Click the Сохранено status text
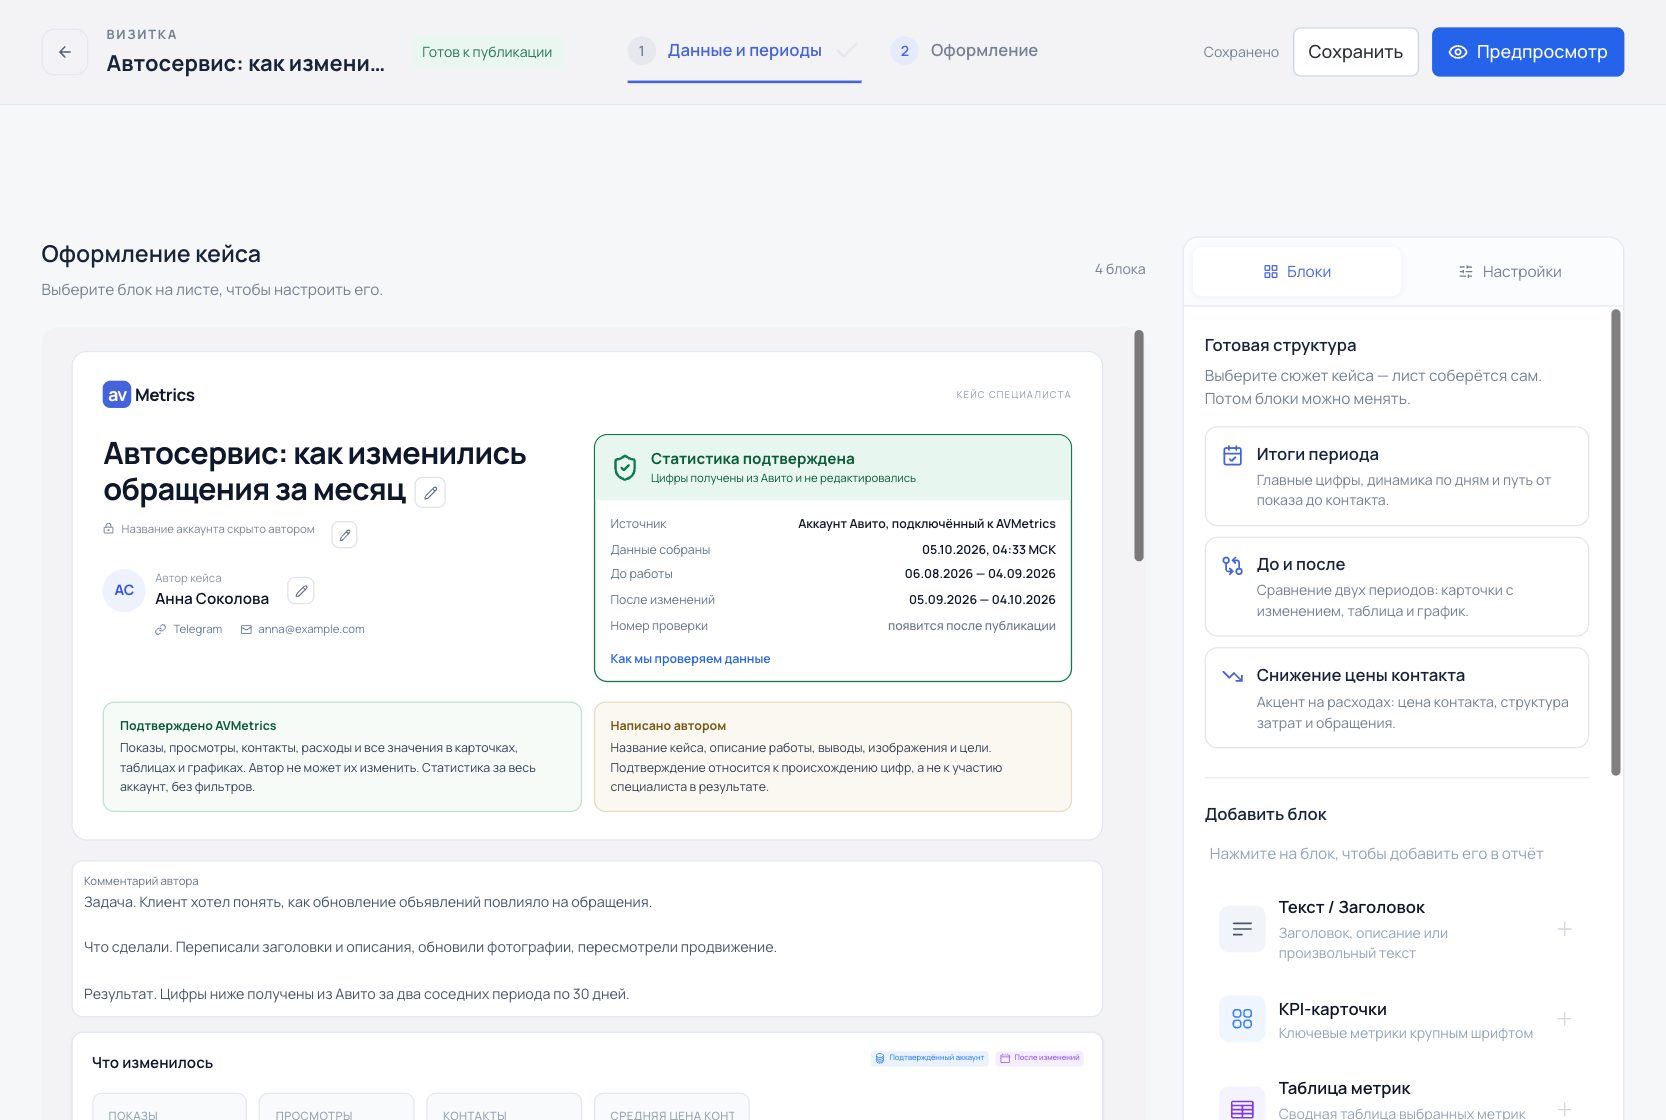 [1241, 52]
